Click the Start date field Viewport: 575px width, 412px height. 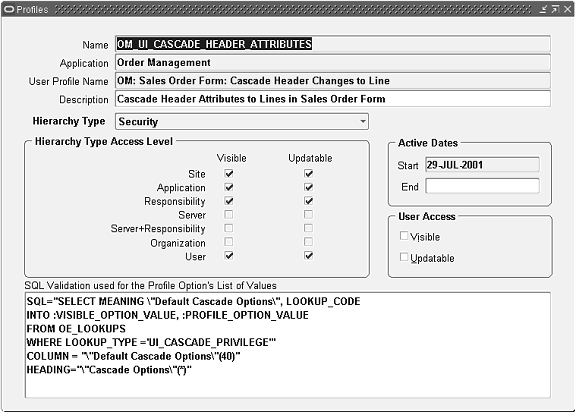(482, 165)
